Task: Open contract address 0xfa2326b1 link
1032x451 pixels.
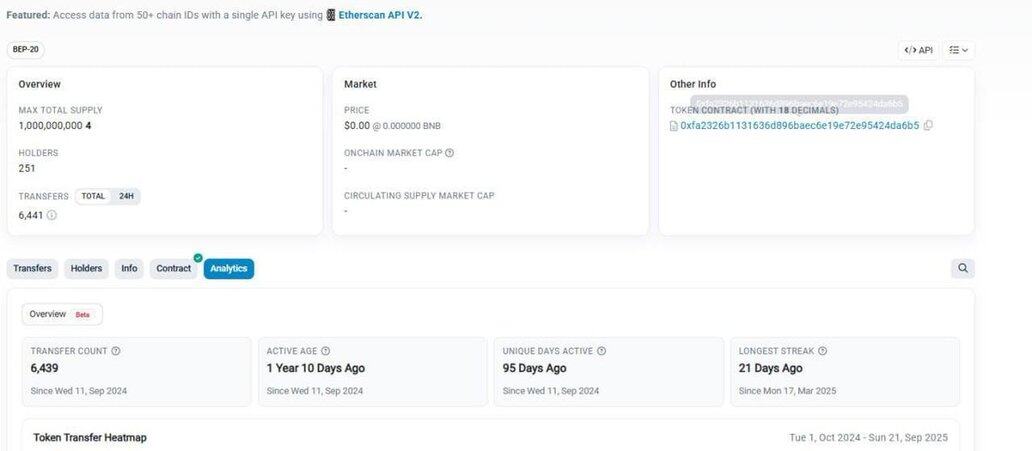Action: pyautogui.click(x=799, y=126)
